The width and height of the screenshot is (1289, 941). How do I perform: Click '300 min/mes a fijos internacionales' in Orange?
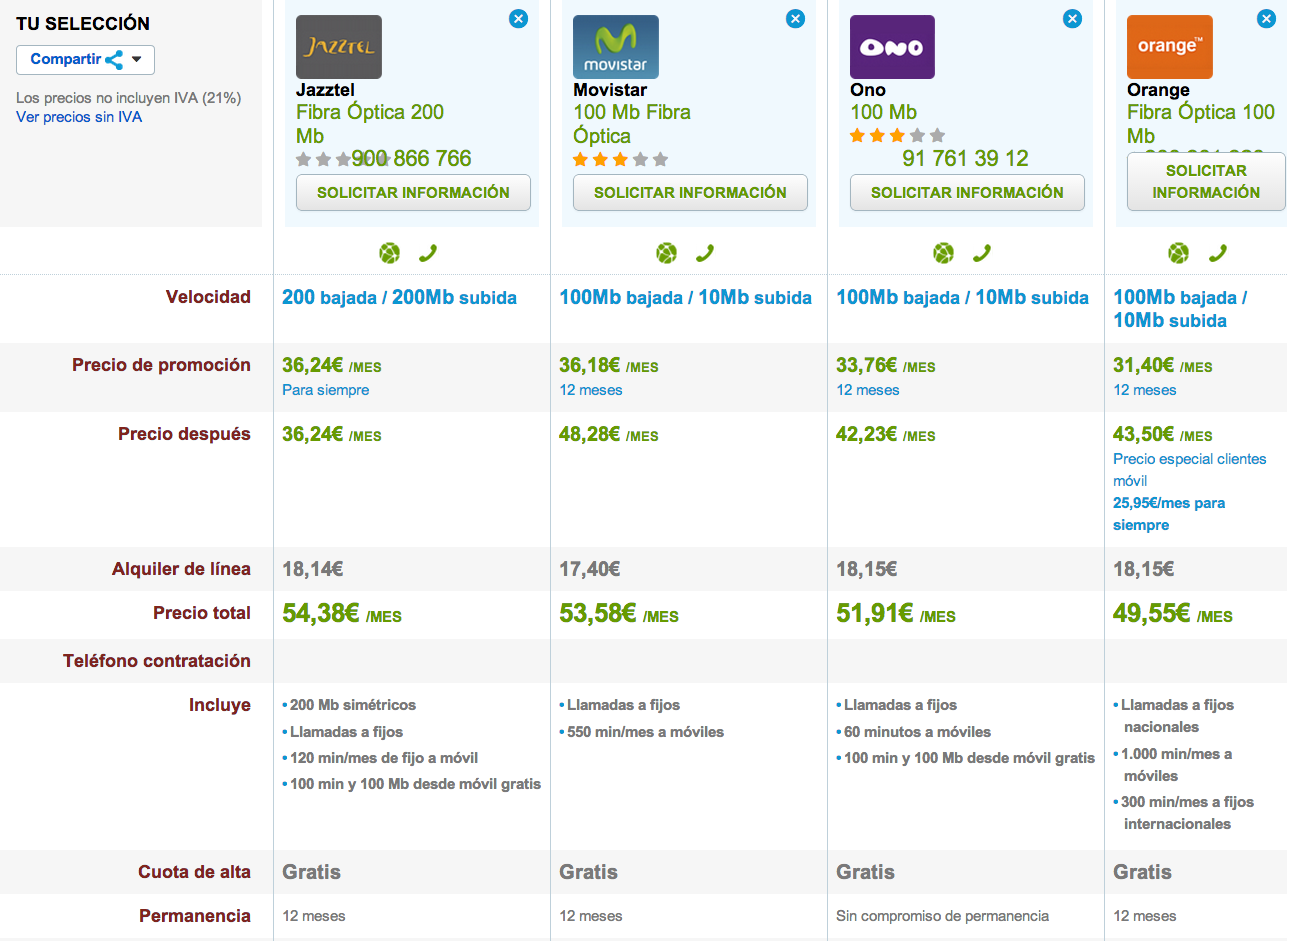pyautogui.click(x=1187, y=813)
